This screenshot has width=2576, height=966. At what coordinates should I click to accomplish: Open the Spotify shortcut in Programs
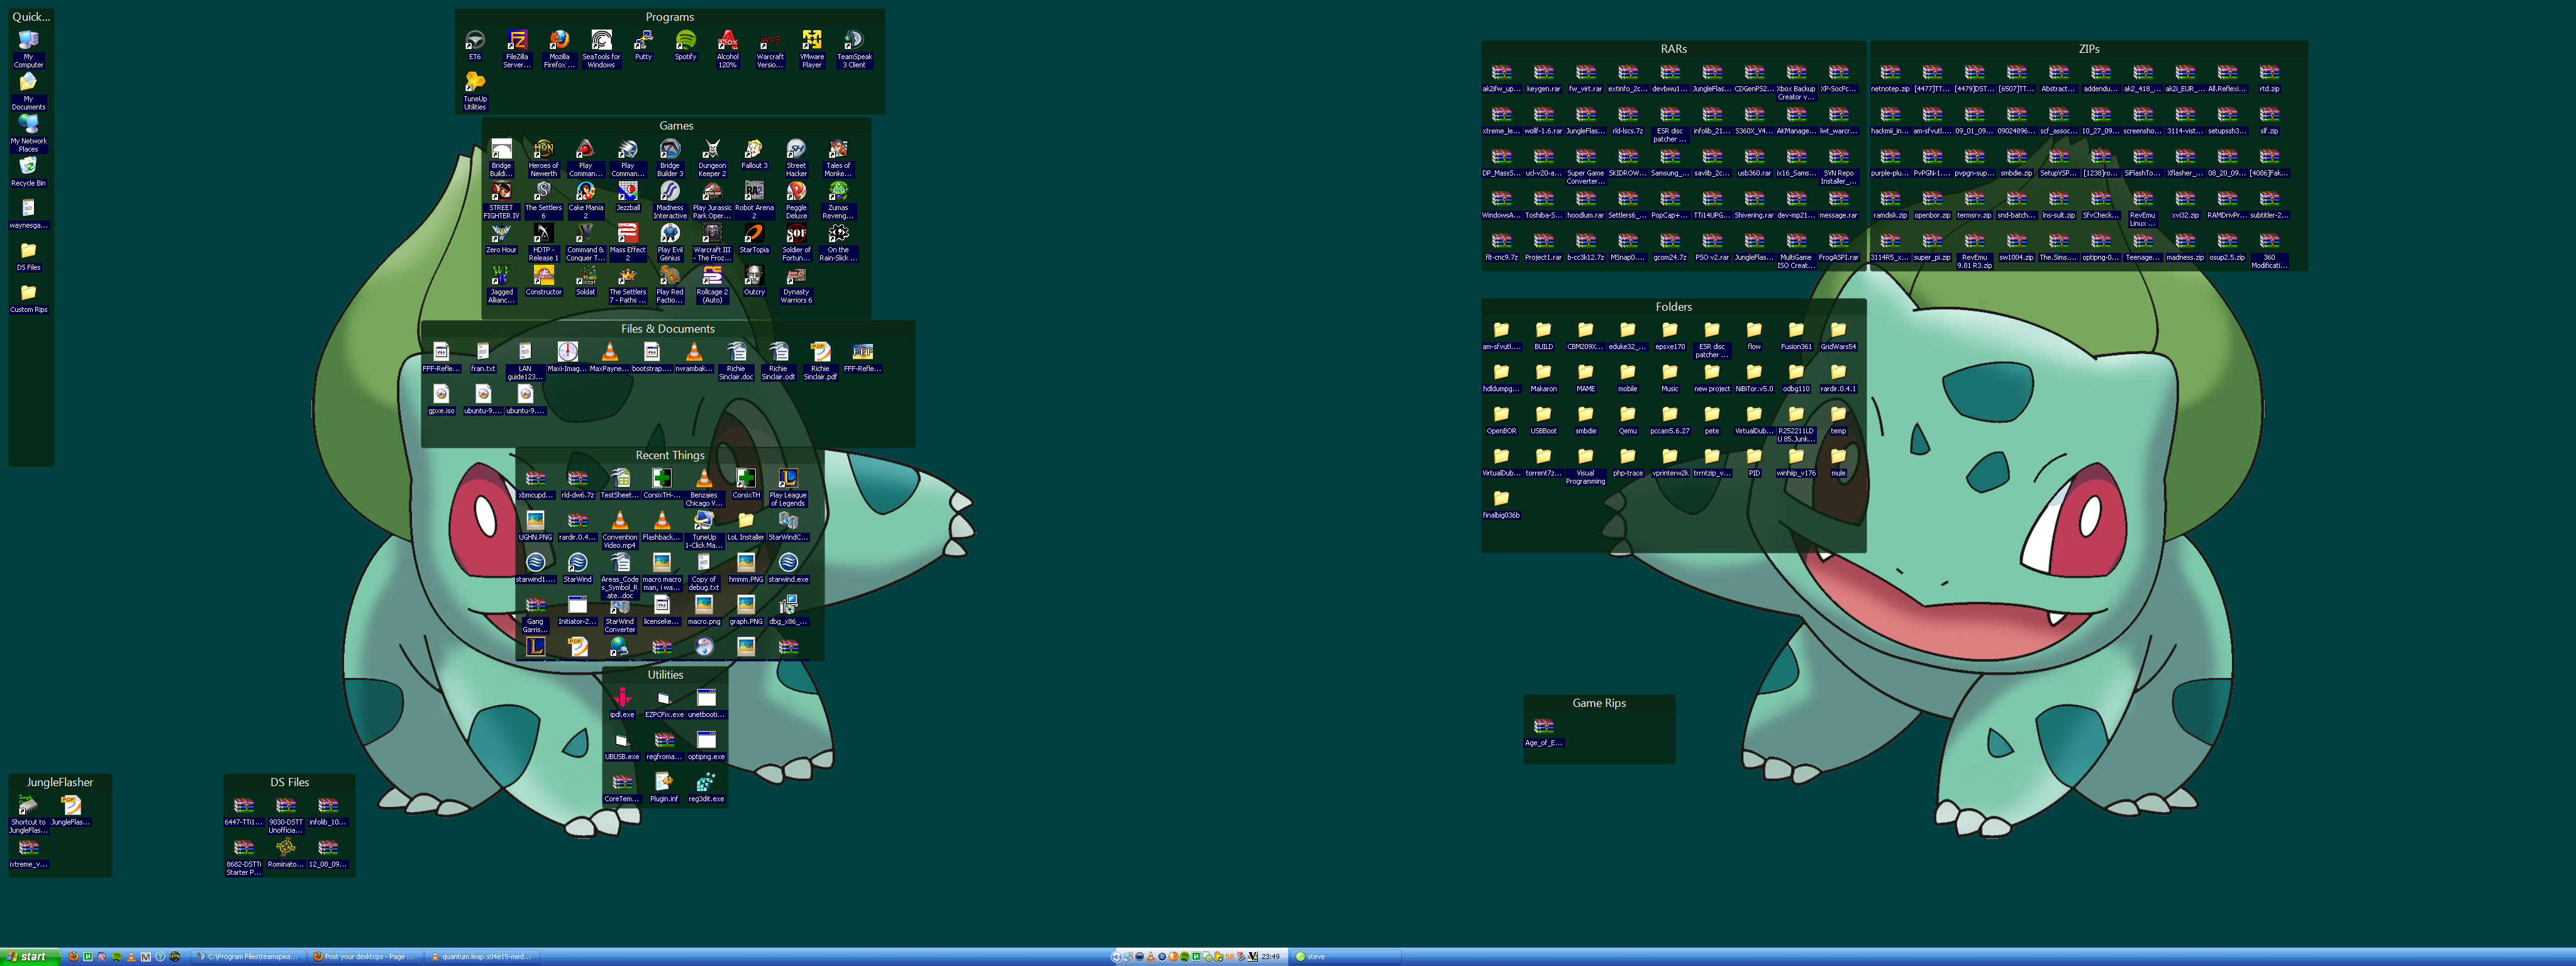click(x=685, y=41)
